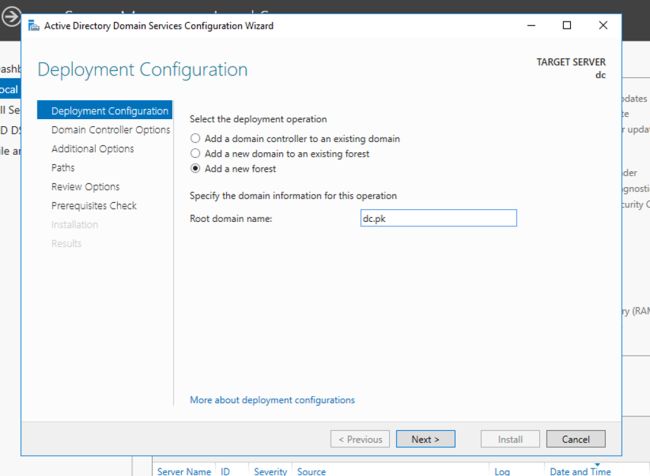Click the 'Root domain name:' label
The image size is (650, 476).
tap(231, 219)
